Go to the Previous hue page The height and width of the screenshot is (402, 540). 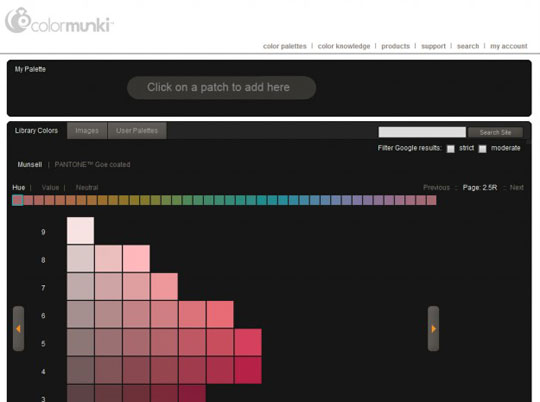pyautogui.click(x=436, y=187)
